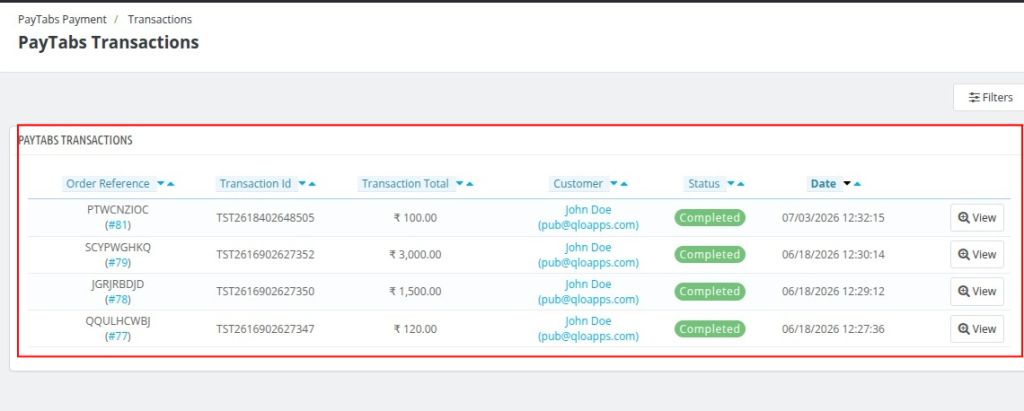Sort Date column ascending arrow

857,184
